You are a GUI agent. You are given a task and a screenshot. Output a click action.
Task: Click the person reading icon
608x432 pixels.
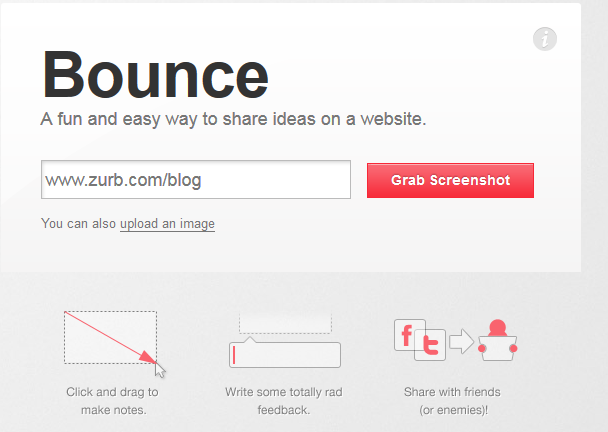click(497, 340)
